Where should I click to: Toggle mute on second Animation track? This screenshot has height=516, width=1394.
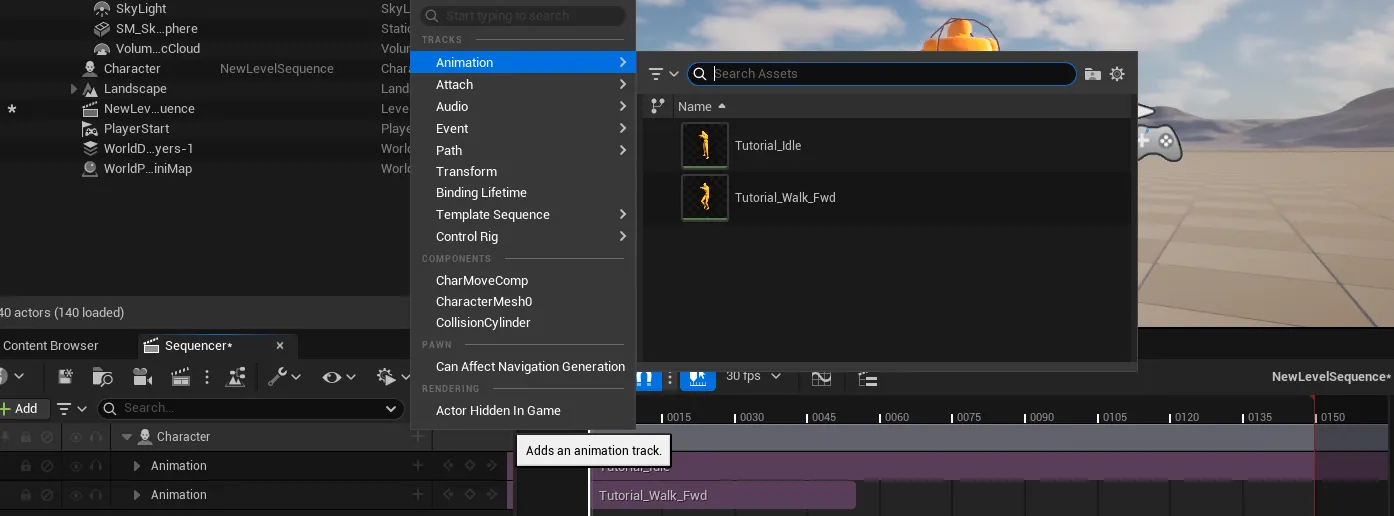point(46,495)
